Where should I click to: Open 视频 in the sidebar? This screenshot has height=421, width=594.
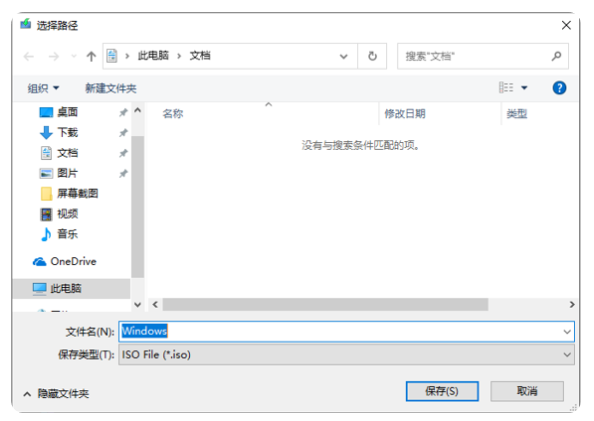pos(67,214)
